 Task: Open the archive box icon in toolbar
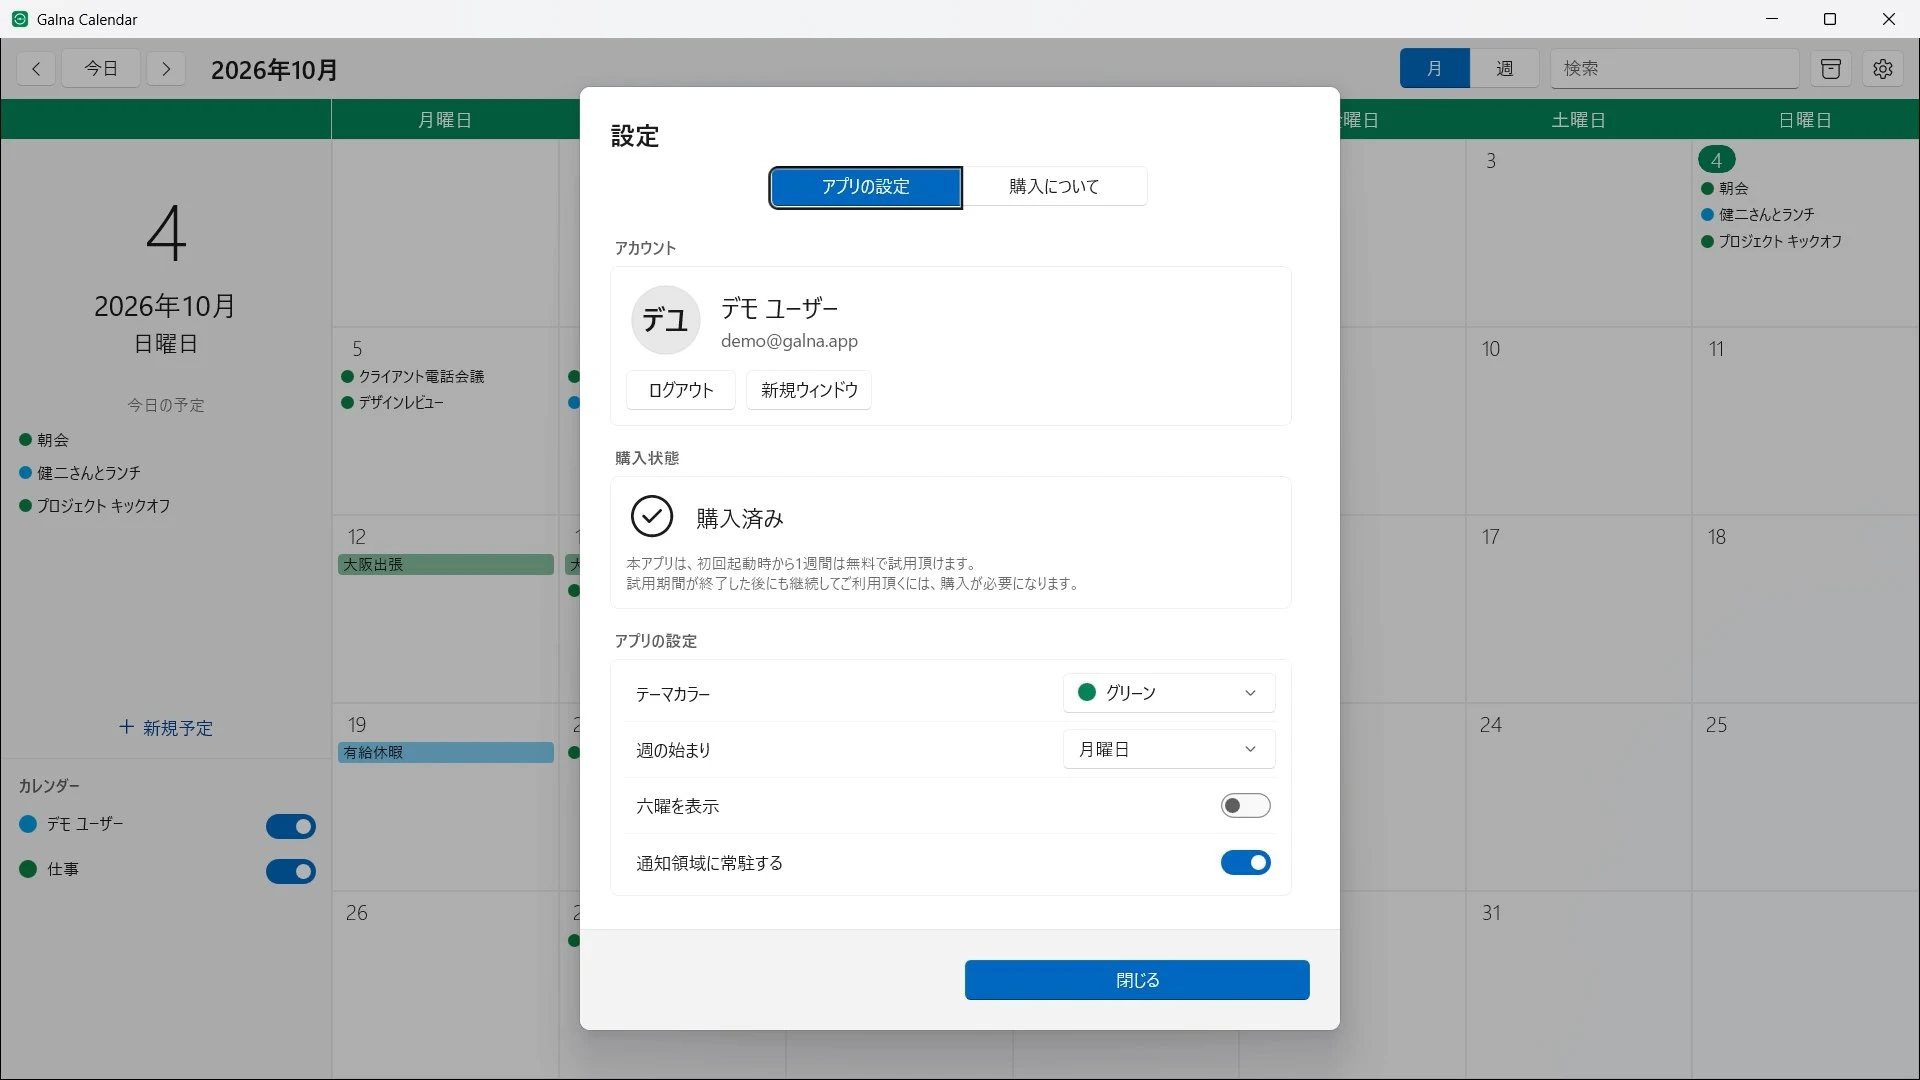[x=1830, y=69]
